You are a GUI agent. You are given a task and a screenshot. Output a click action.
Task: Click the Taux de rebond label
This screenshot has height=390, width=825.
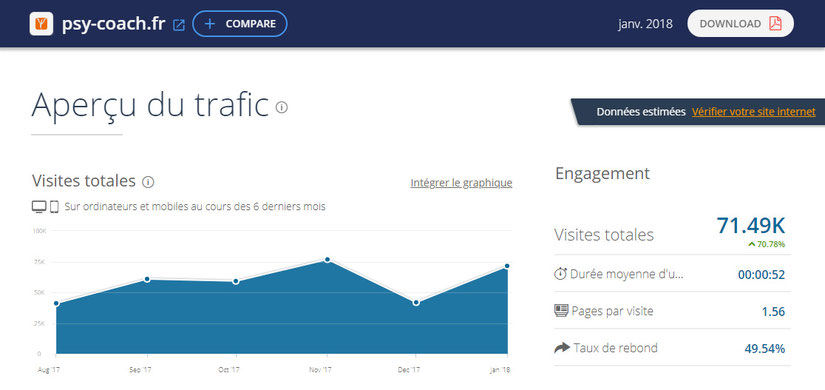[x=616, y=348]
